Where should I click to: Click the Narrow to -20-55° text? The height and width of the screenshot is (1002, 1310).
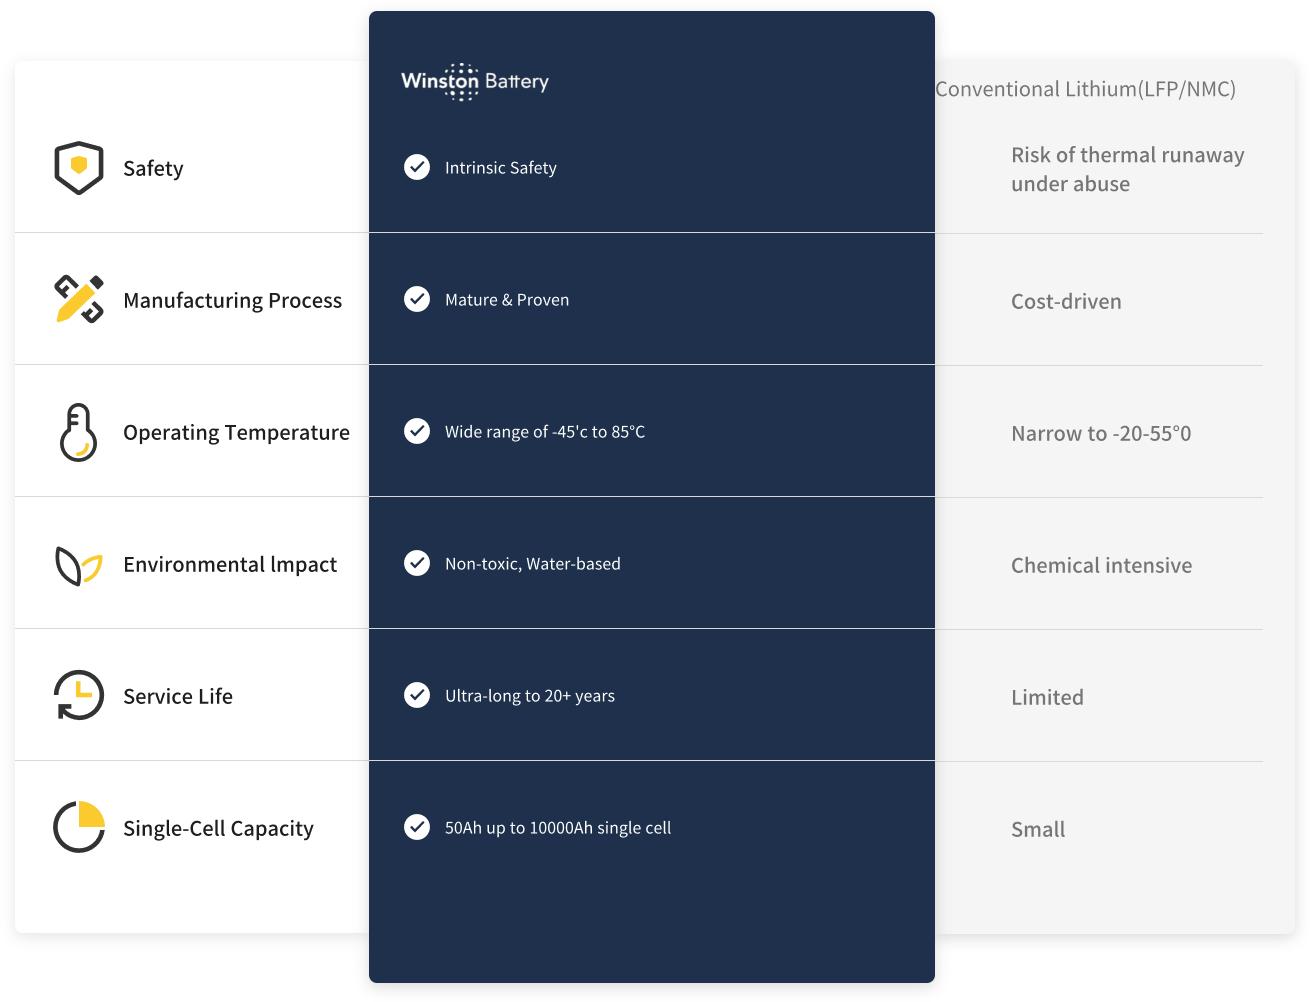(x=1101, y=433)
